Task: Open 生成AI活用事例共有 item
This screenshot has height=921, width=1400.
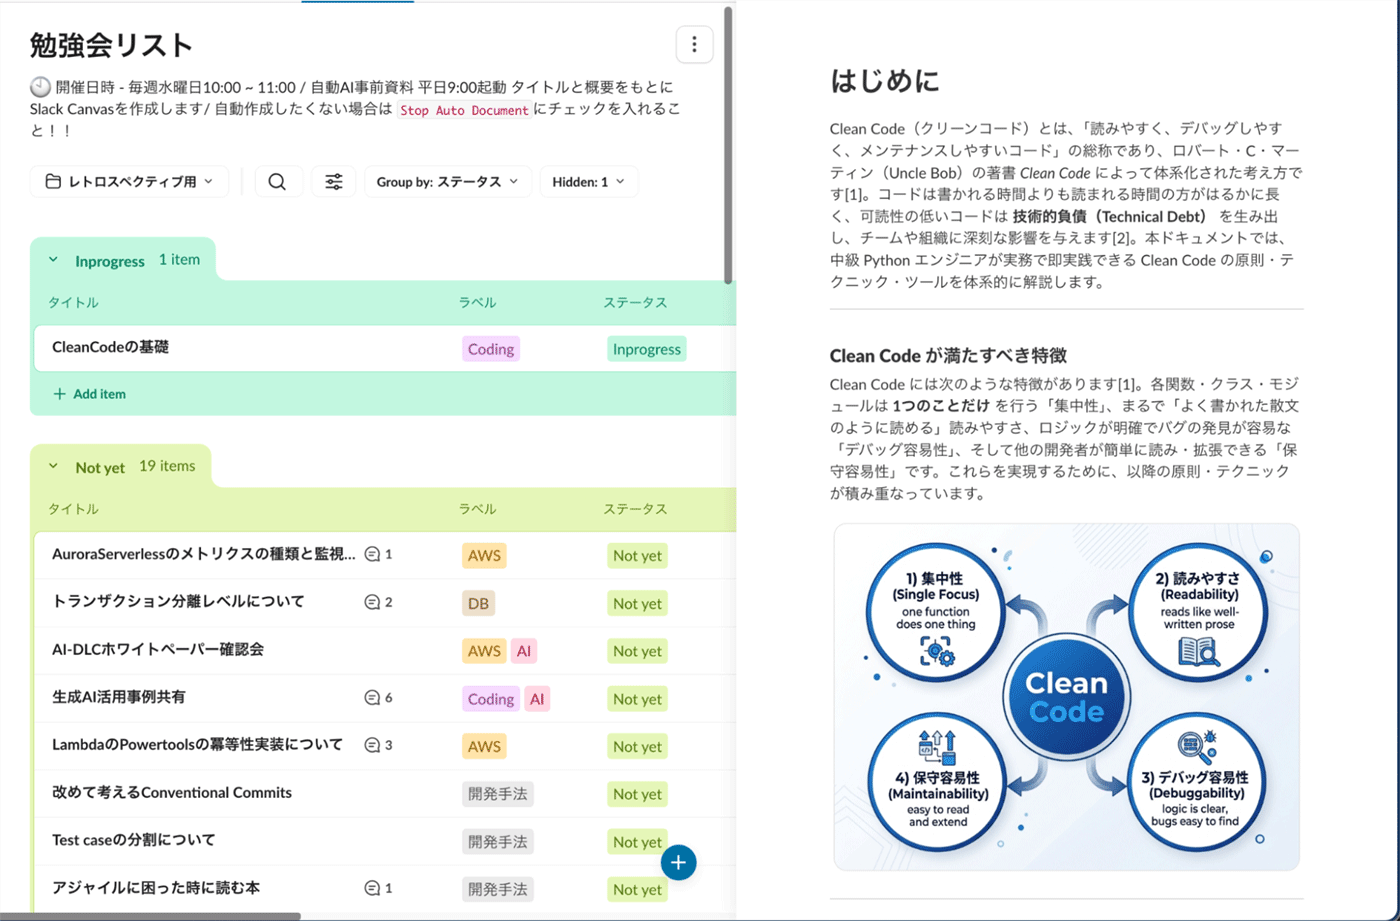Action: (119, 697)
